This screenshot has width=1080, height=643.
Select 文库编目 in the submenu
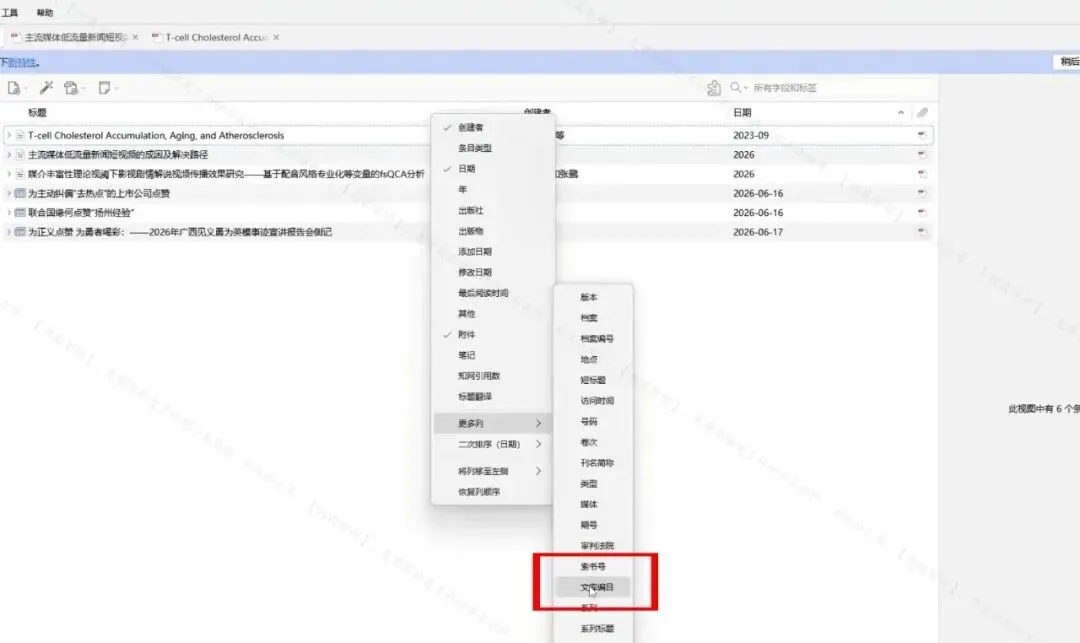593,587
